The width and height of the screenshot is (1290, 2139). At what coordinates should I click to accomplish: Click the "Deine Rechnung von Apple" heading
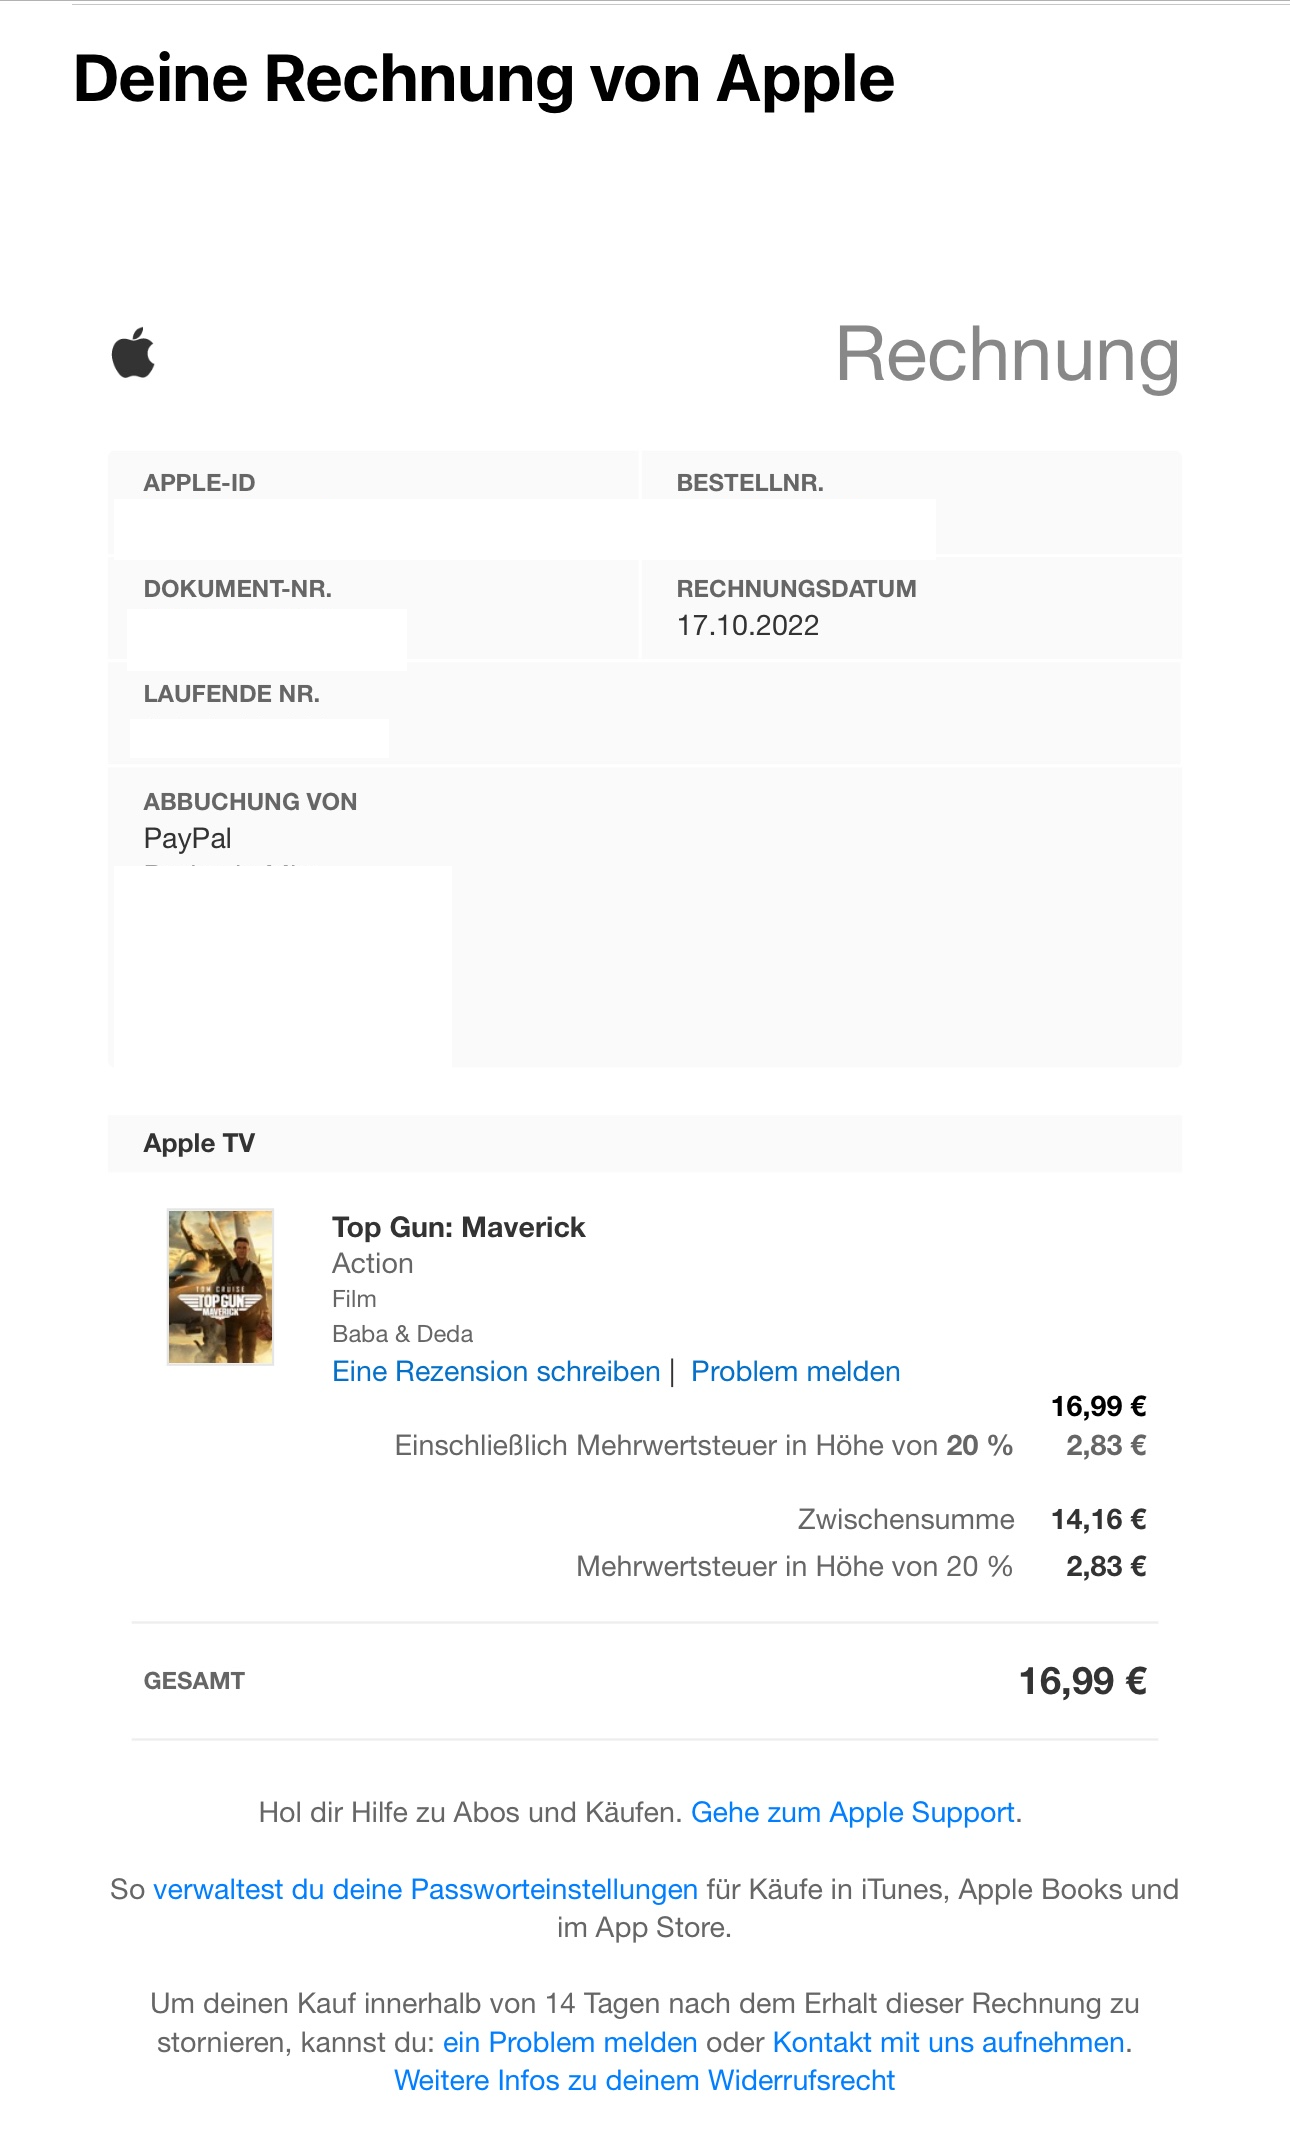(484, 79)
